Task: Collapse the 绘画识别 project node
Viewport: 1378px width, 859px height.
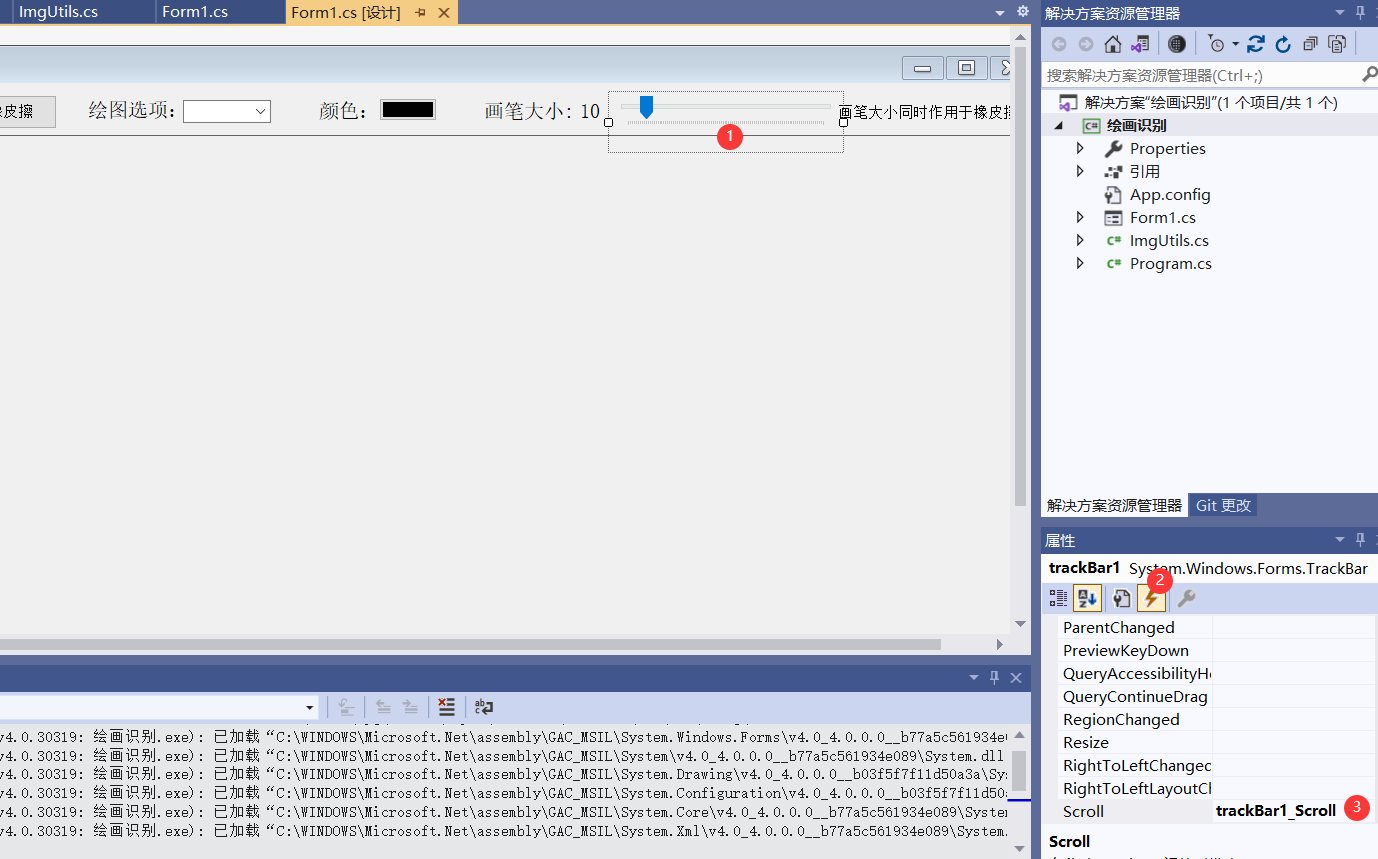Action: [1059, 125]
